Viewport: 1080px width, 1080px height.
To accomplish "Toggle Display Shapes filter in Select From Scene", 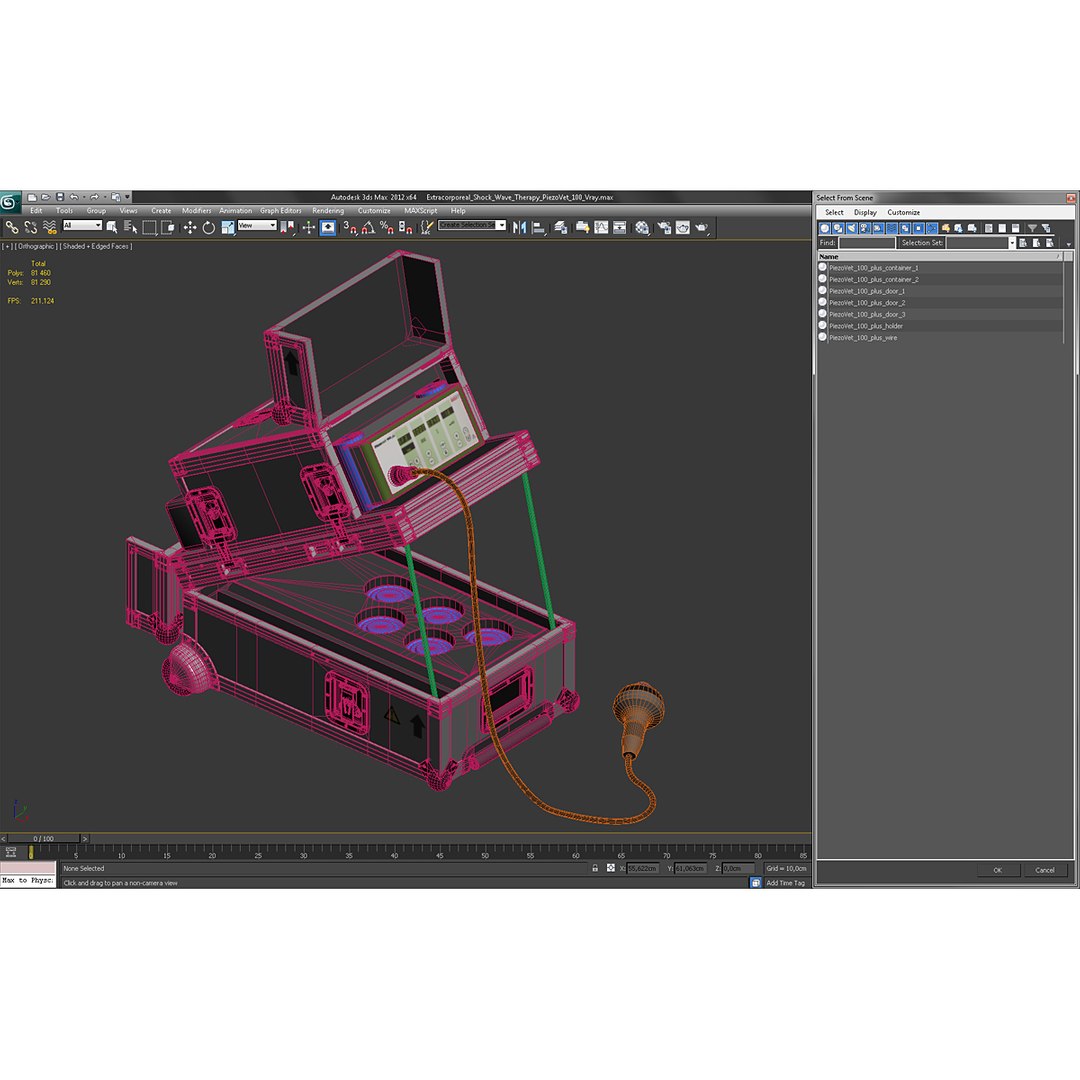I will pyautogui.click(x=838, y=228).
